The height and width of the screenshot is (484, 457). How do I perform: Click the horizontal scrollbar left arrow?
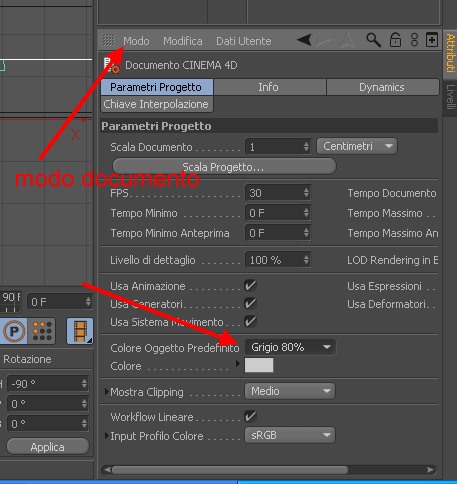tap(107, 470)
